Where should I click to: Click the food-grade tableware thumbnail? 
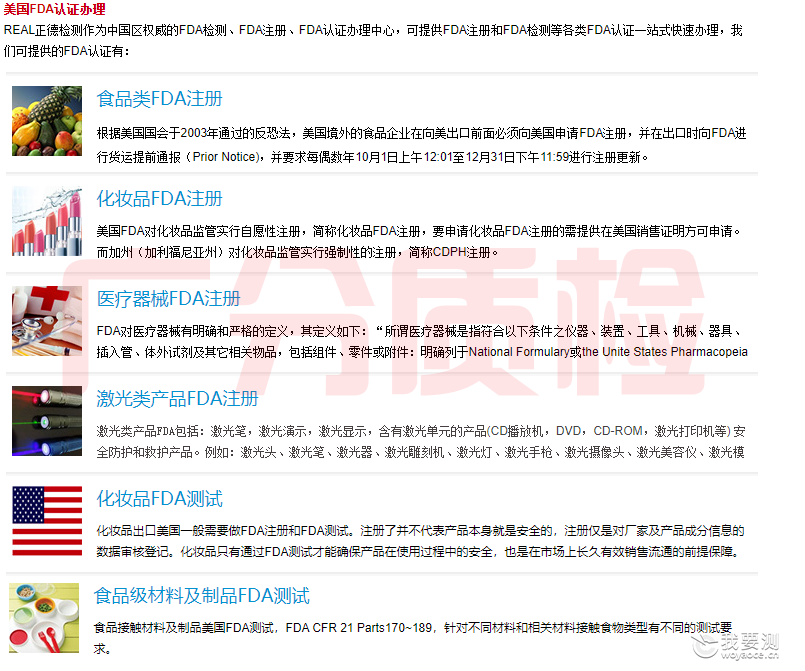pos(44,618)
